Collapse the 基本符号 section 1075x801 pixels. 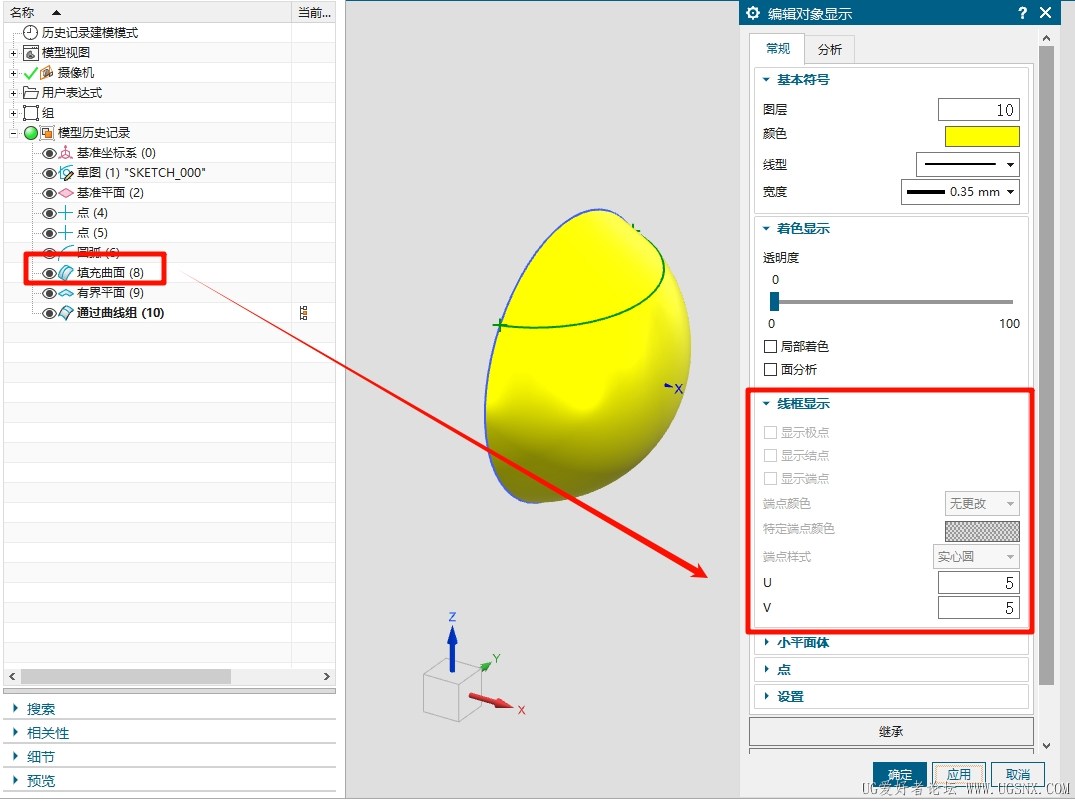pyautogui.click(x=766, y=80)
